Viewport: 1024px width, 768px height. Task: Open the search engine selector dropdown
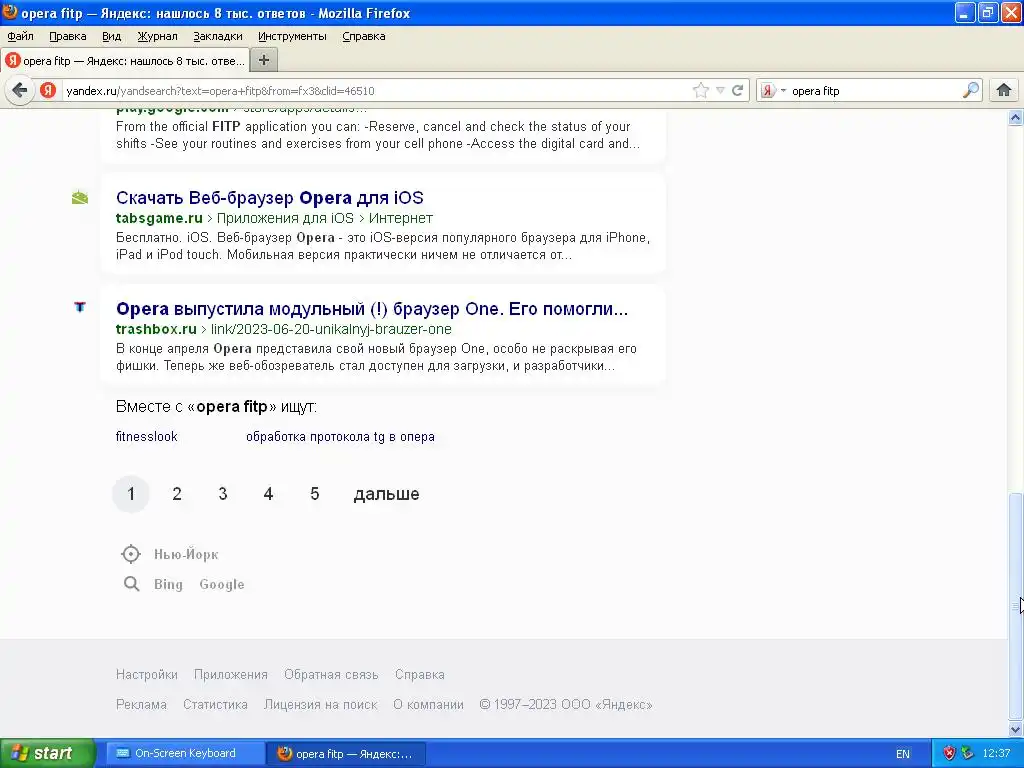tap(773, 90)
